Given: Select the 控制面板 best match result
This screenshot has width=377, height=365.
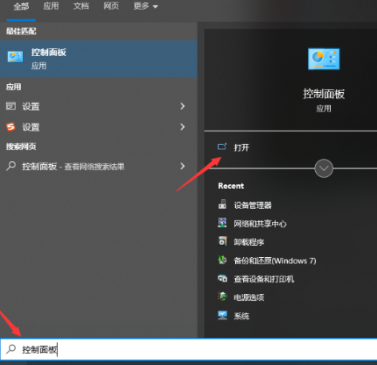Looking at the screenshot, I should [99, 59].
